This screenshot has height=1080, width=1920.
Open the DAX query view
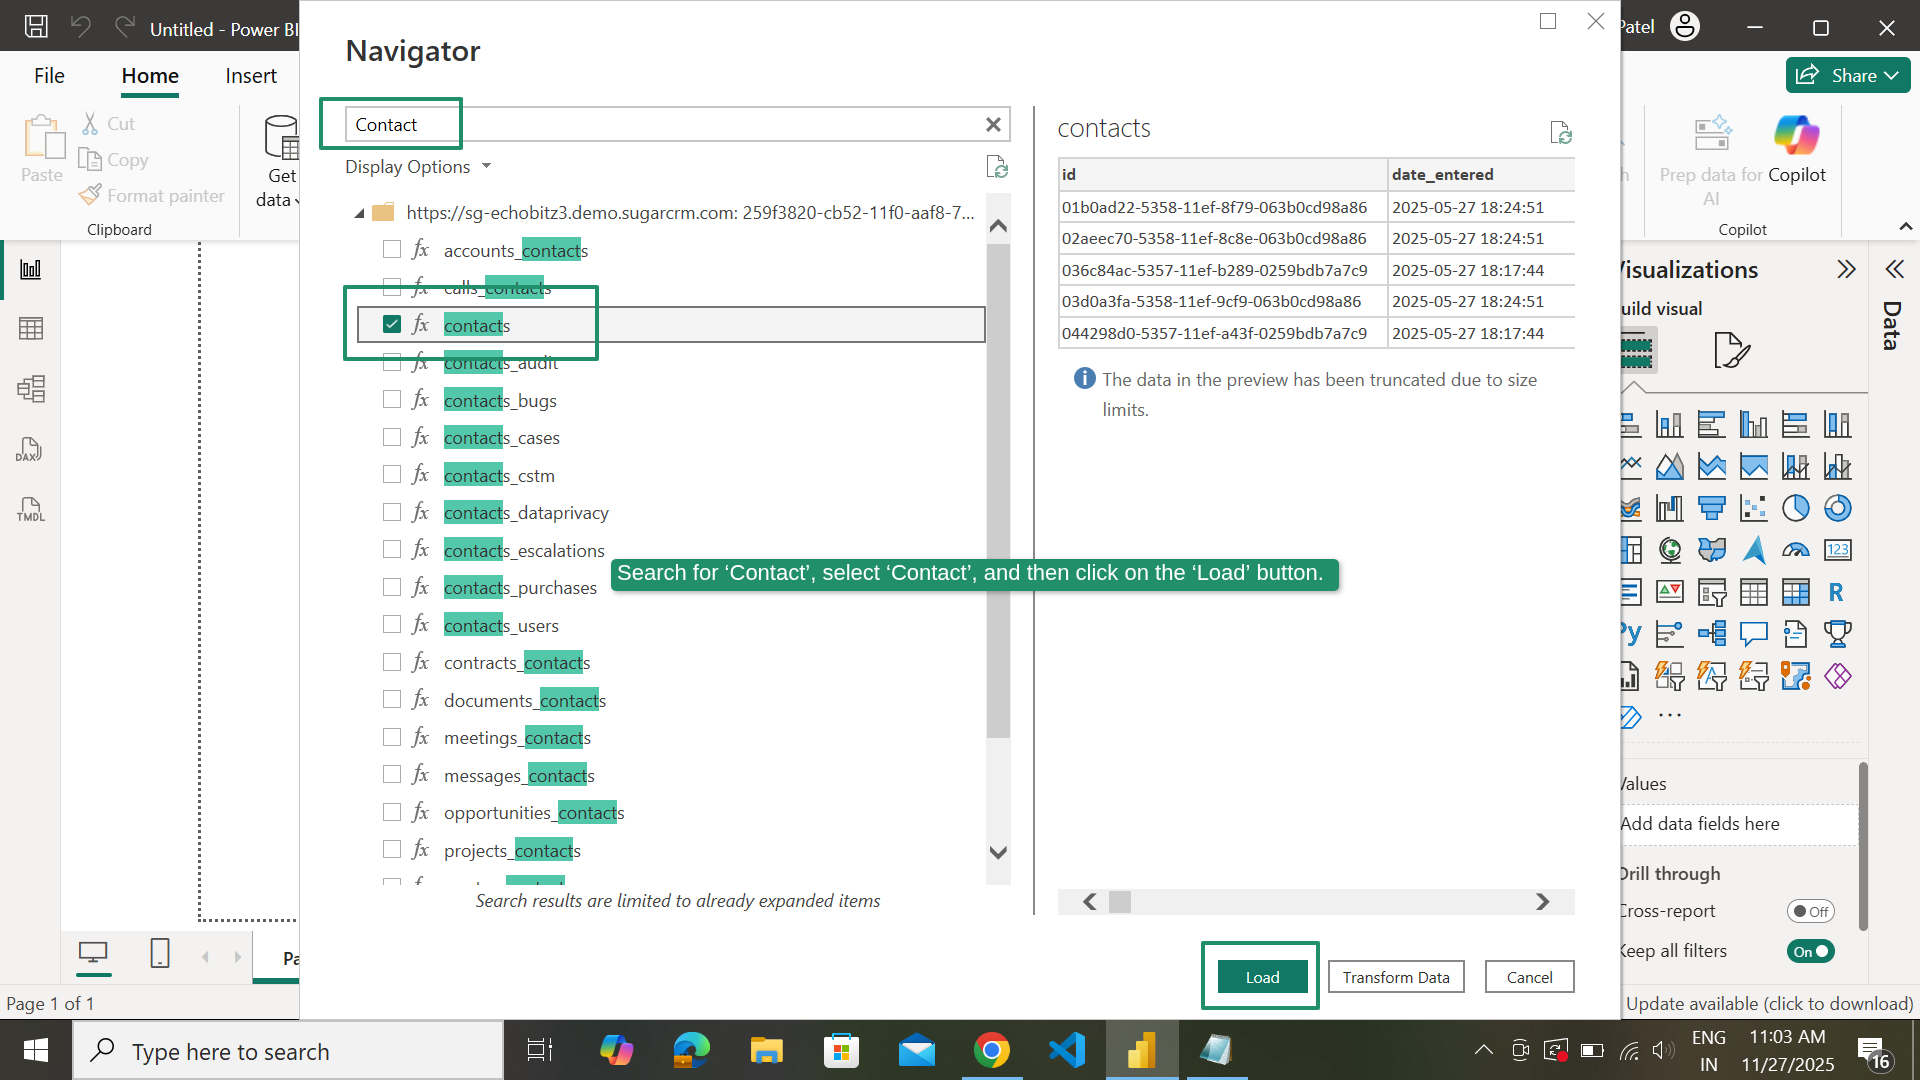[x=30, y=449]
